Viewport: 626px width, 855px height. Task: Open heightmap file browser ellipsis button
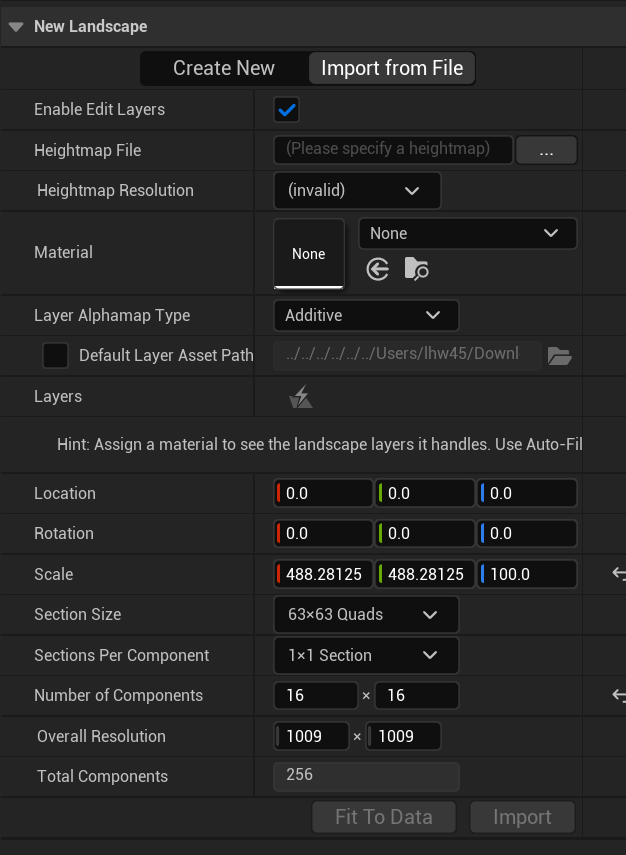coord(546,150)
